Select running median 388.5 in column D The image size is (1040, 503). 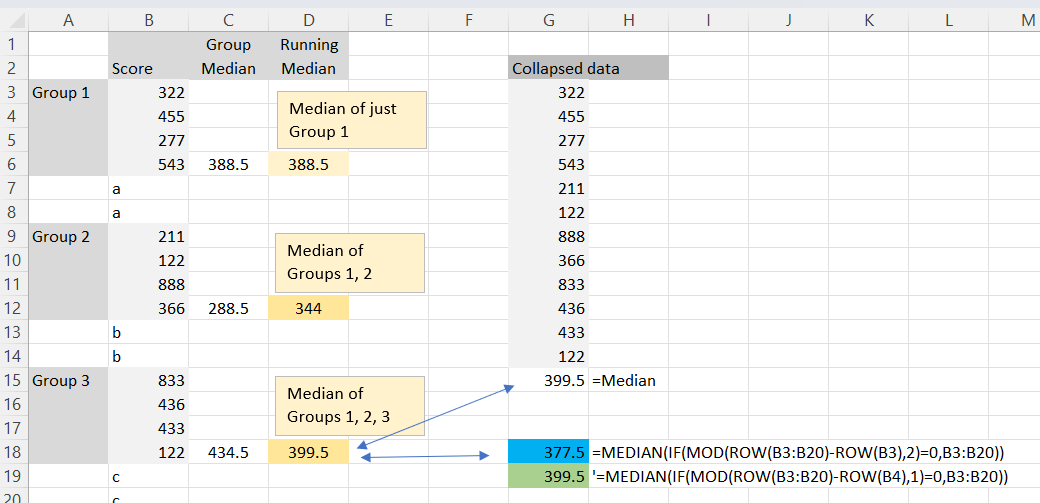[308, 165]
